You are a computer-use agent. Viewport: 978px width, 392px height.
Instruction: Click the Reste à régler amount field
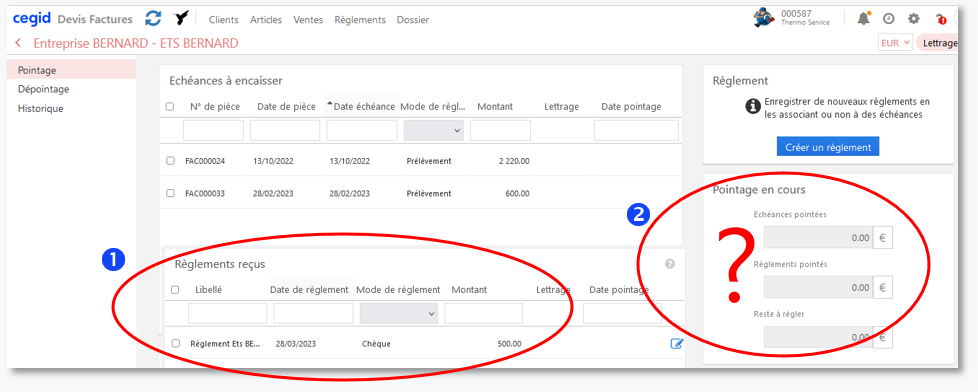click(818, 337)
